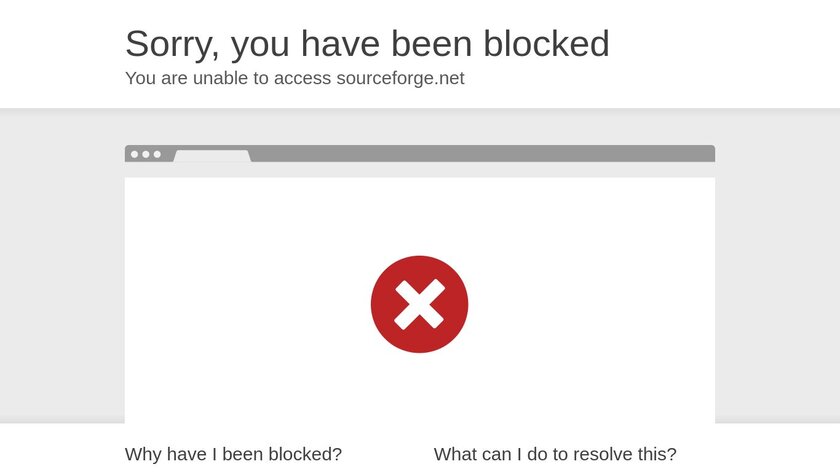Click the red error X icon
840x472 pixels.
[x=419, y=304]
